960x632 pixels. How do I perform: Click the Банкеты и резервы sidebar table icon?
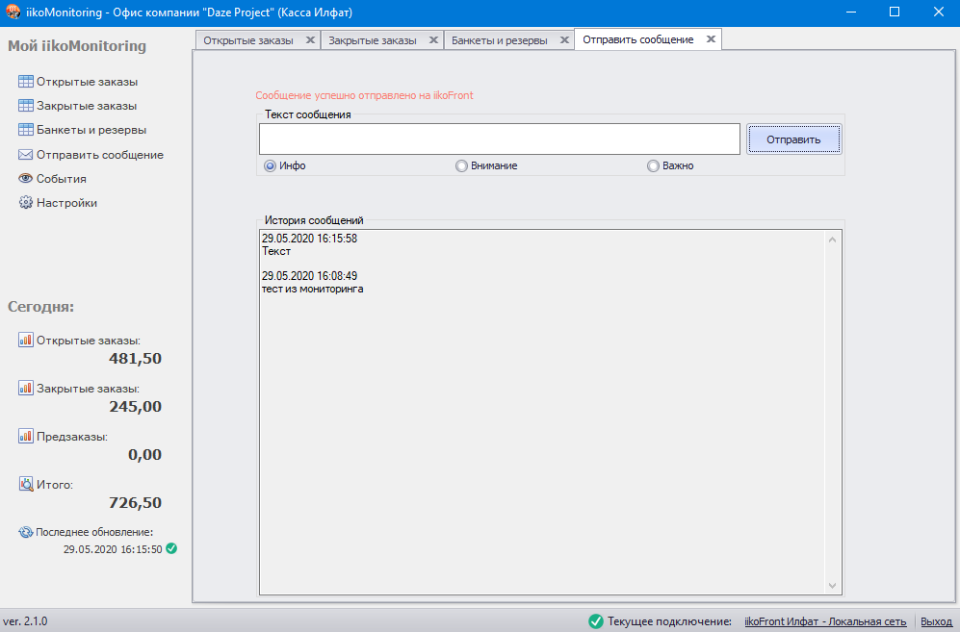pyautogui.click(x=26, y=129)
